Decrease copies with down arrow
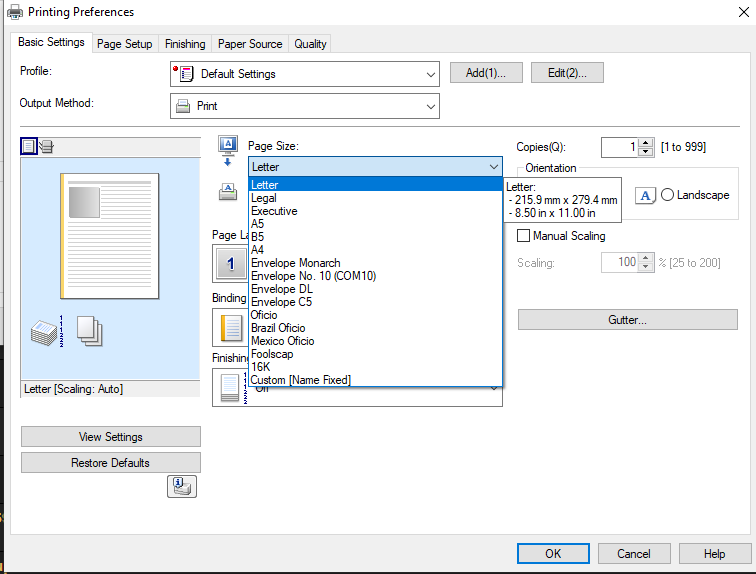 tap(646, 152)
